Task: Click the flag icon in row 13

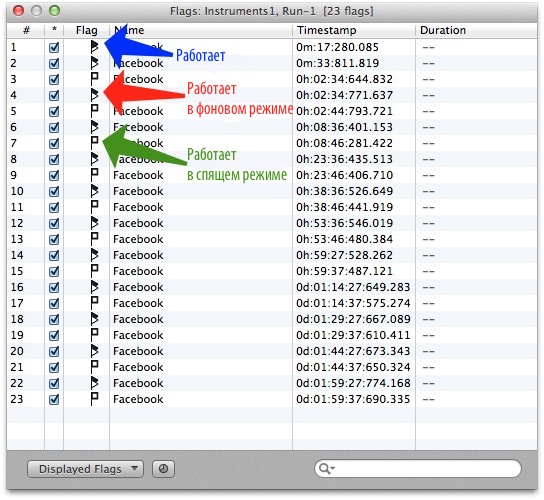Action: point(94,239)
